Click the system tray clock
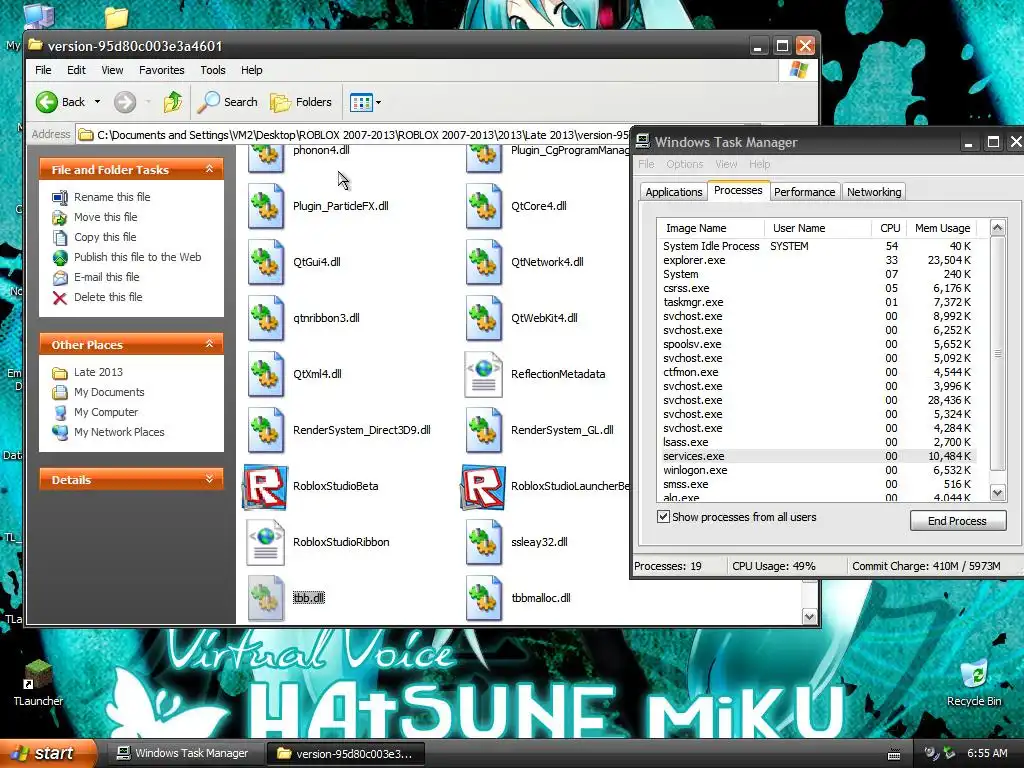 pos(987,754)
